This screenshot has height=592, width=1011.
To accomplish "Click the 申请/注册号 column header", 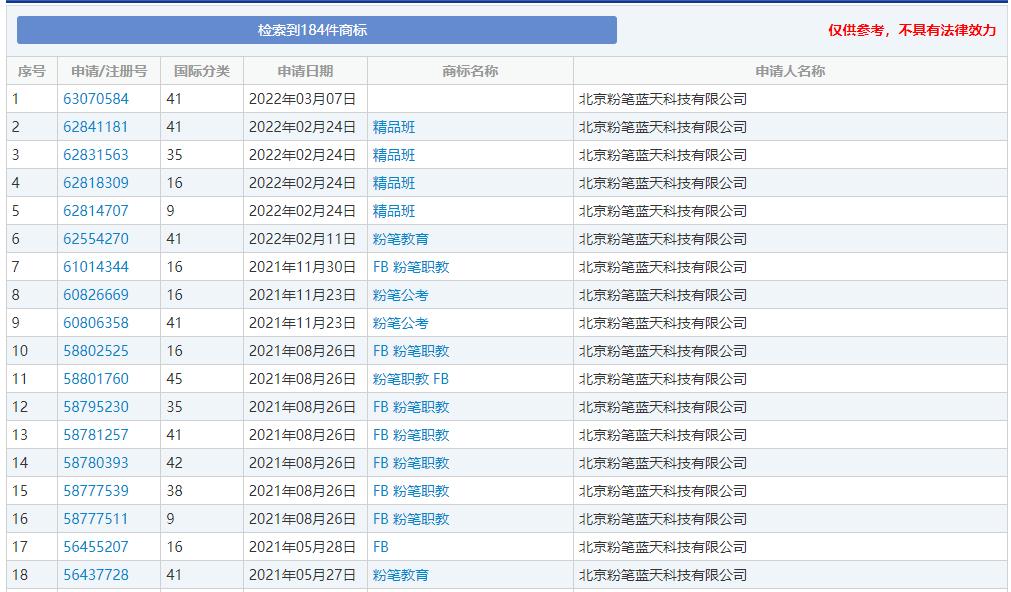I will point(109,71).
